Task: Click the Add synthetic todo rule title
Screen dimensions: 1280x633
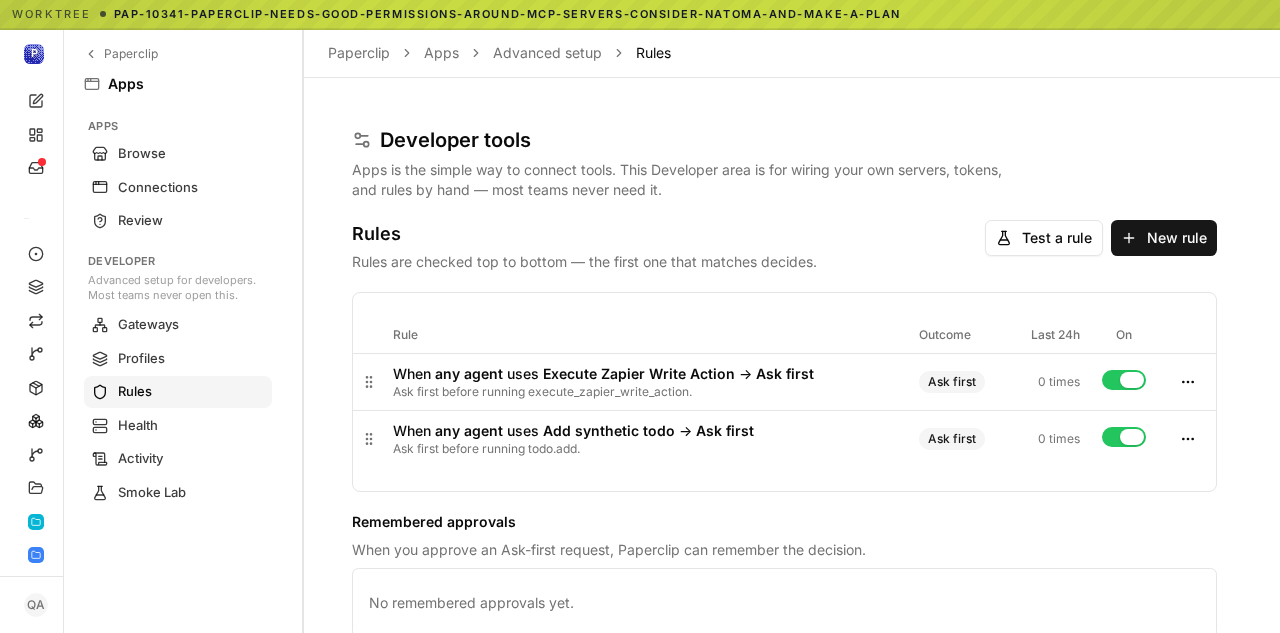Action: click(x=573, y=431)
